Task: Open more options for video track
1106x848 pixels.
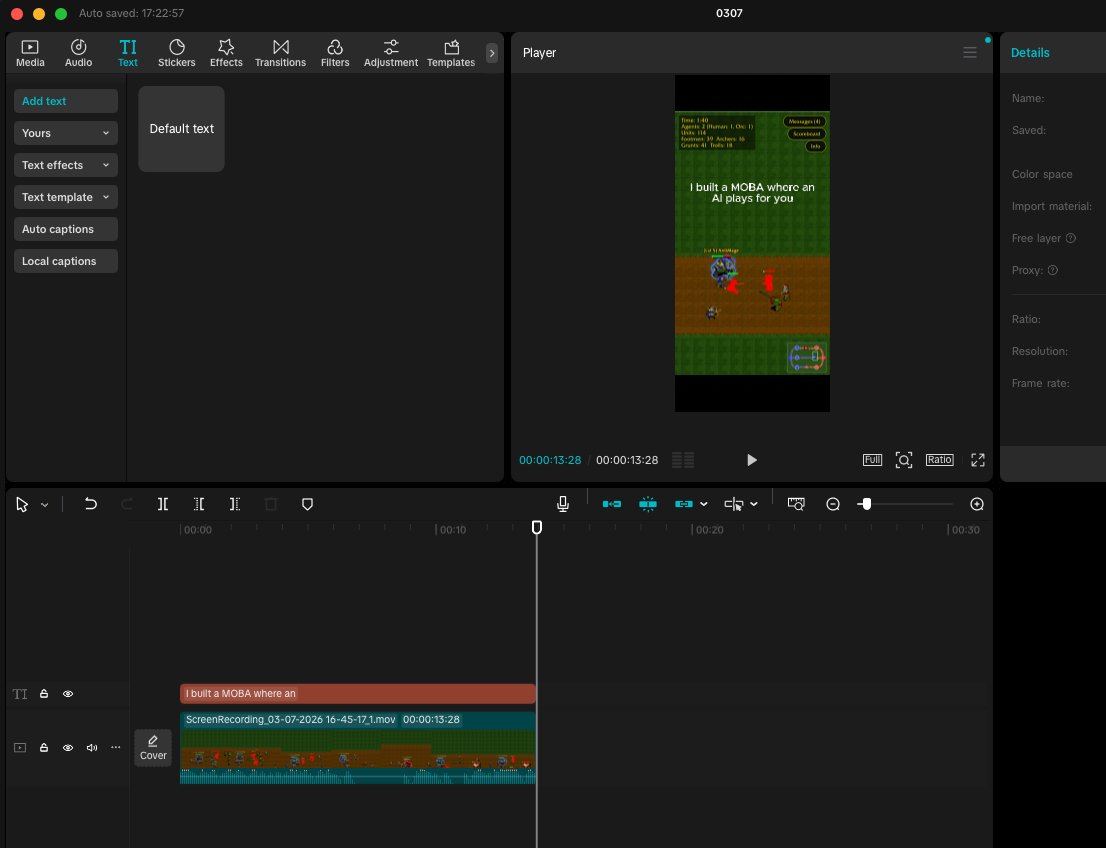Action: (116, 747)
